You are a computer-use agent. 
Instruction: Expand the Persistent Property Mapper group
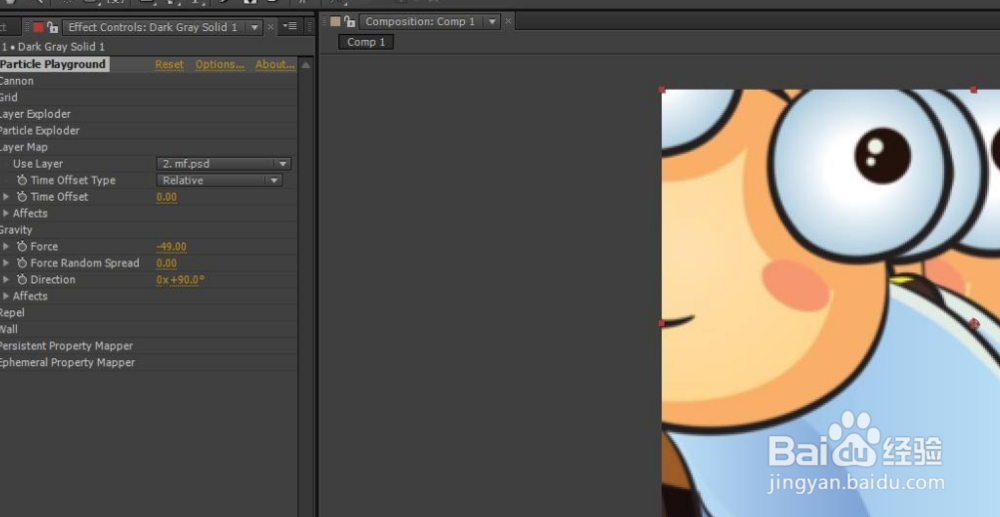pos(66,346)
